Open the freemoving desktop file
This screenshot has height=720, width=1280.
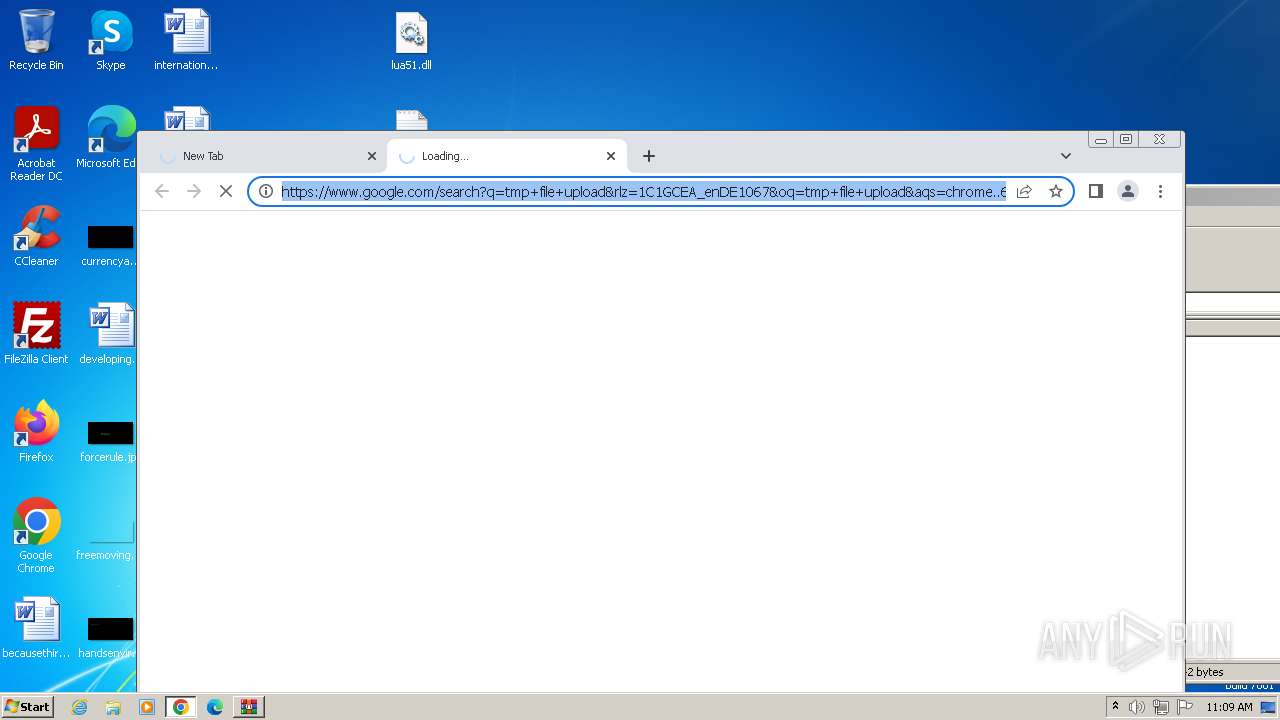108,540
